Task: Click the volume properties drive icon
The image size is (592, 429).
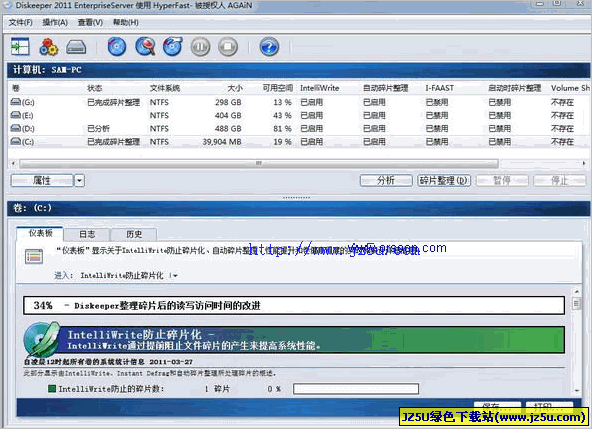Action: (76, 47)
